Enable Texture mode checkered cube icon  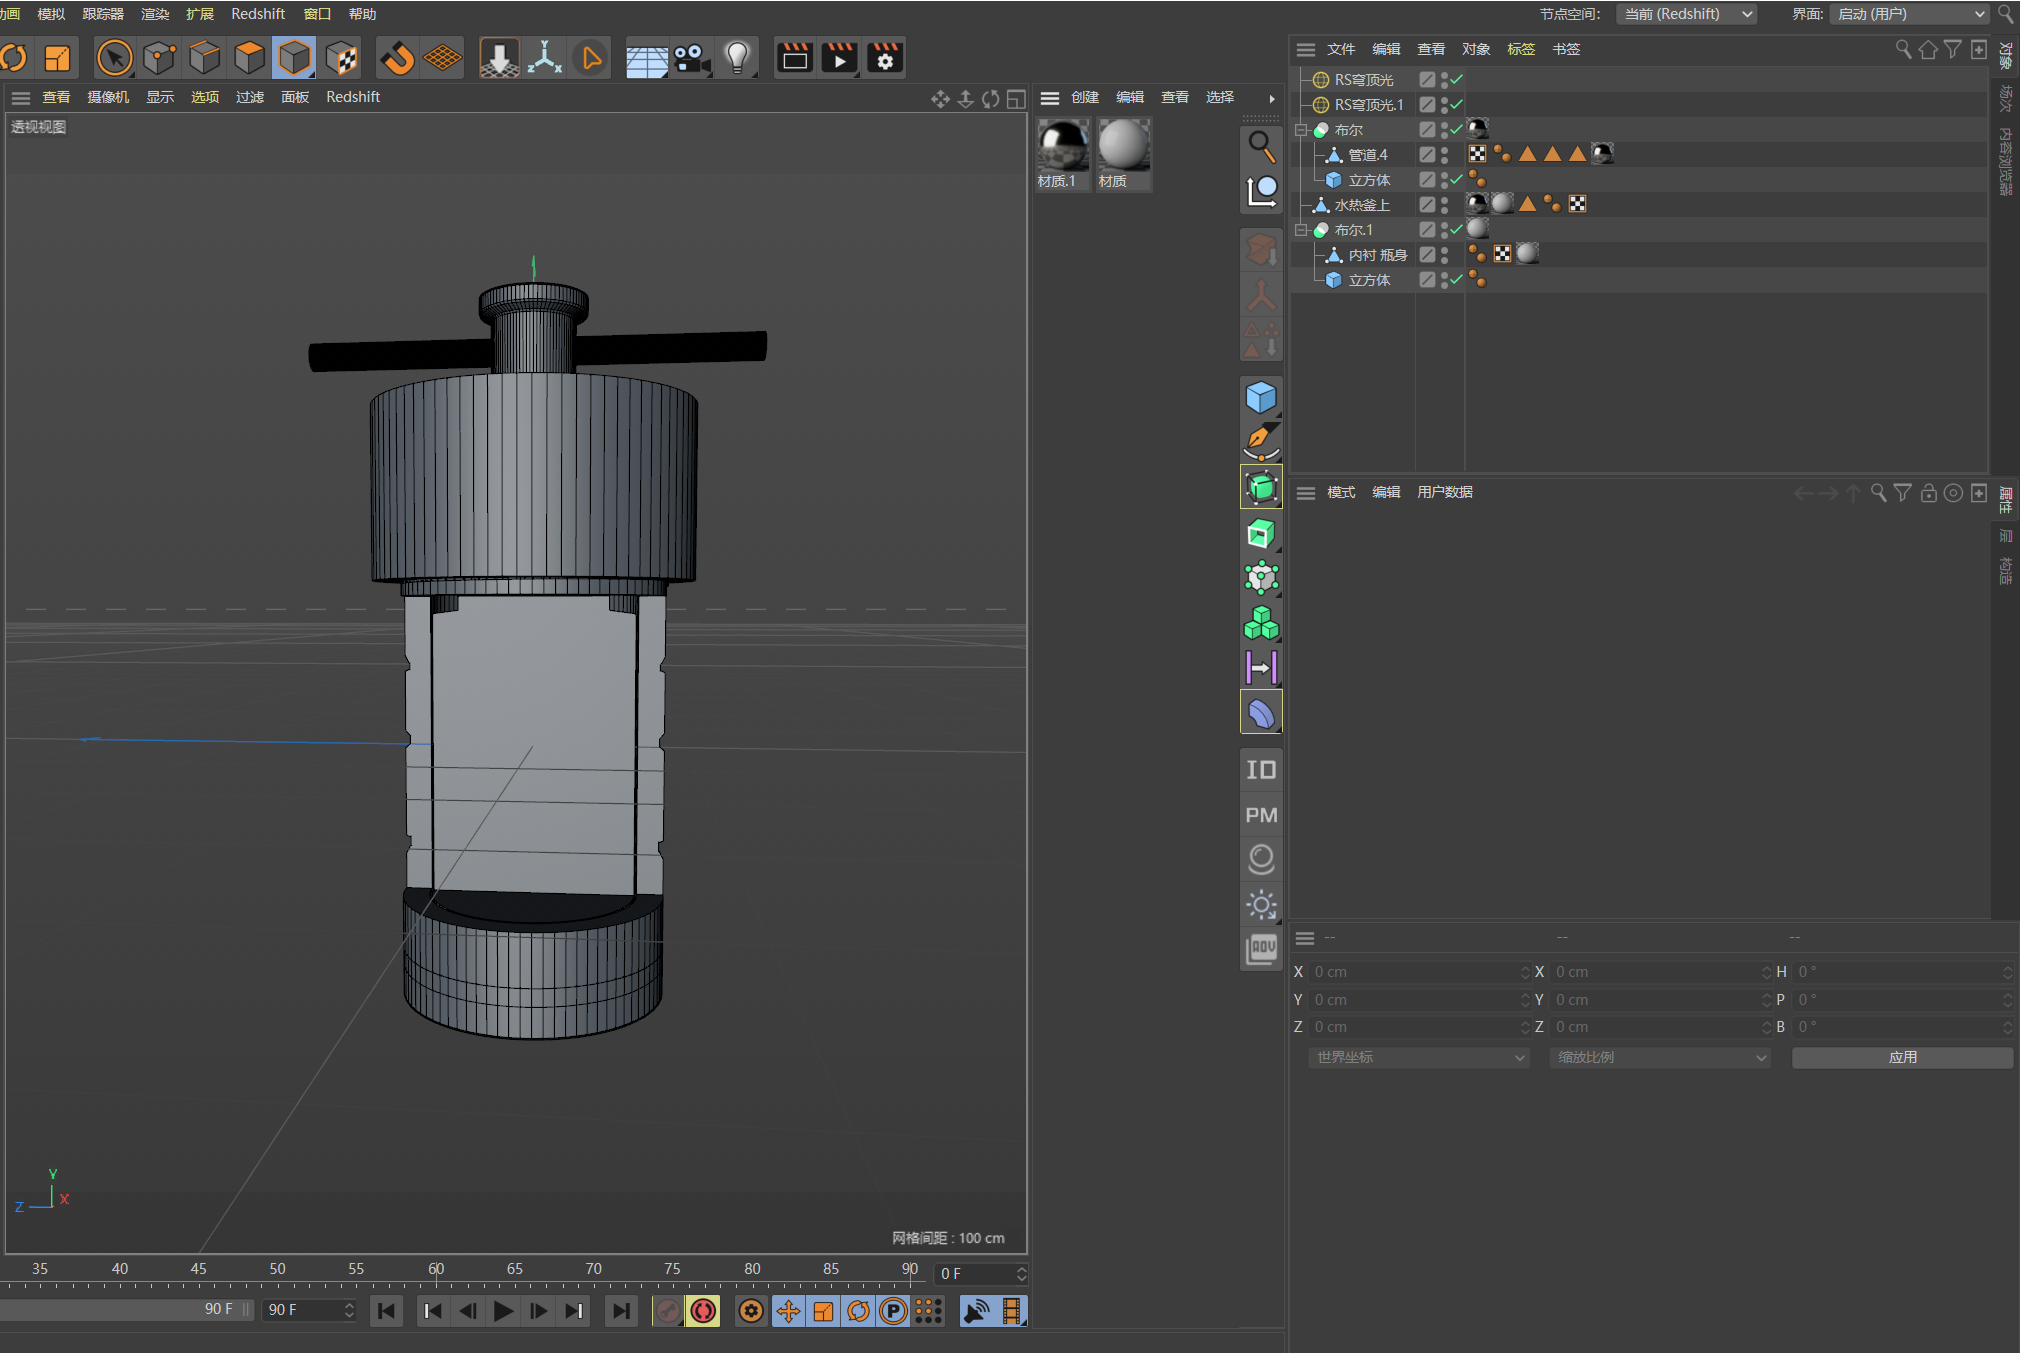341,58
